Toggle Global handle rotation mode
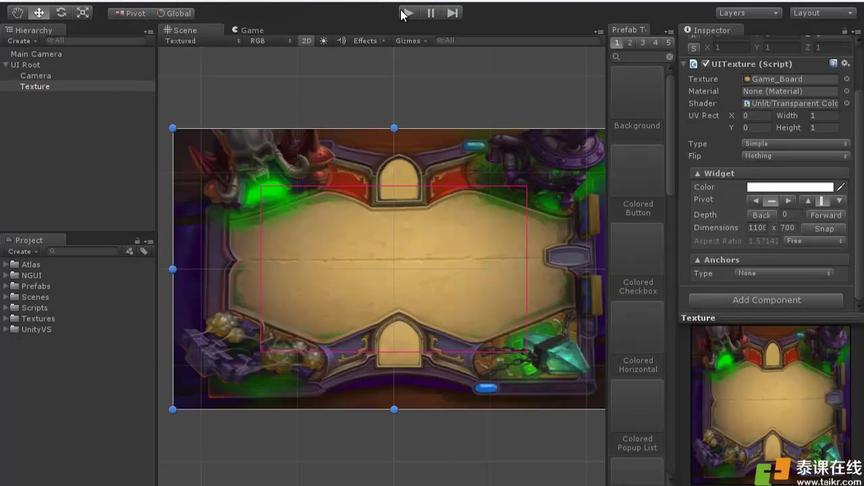This screenshot has width=864, height=486. [x=174, y=13]
